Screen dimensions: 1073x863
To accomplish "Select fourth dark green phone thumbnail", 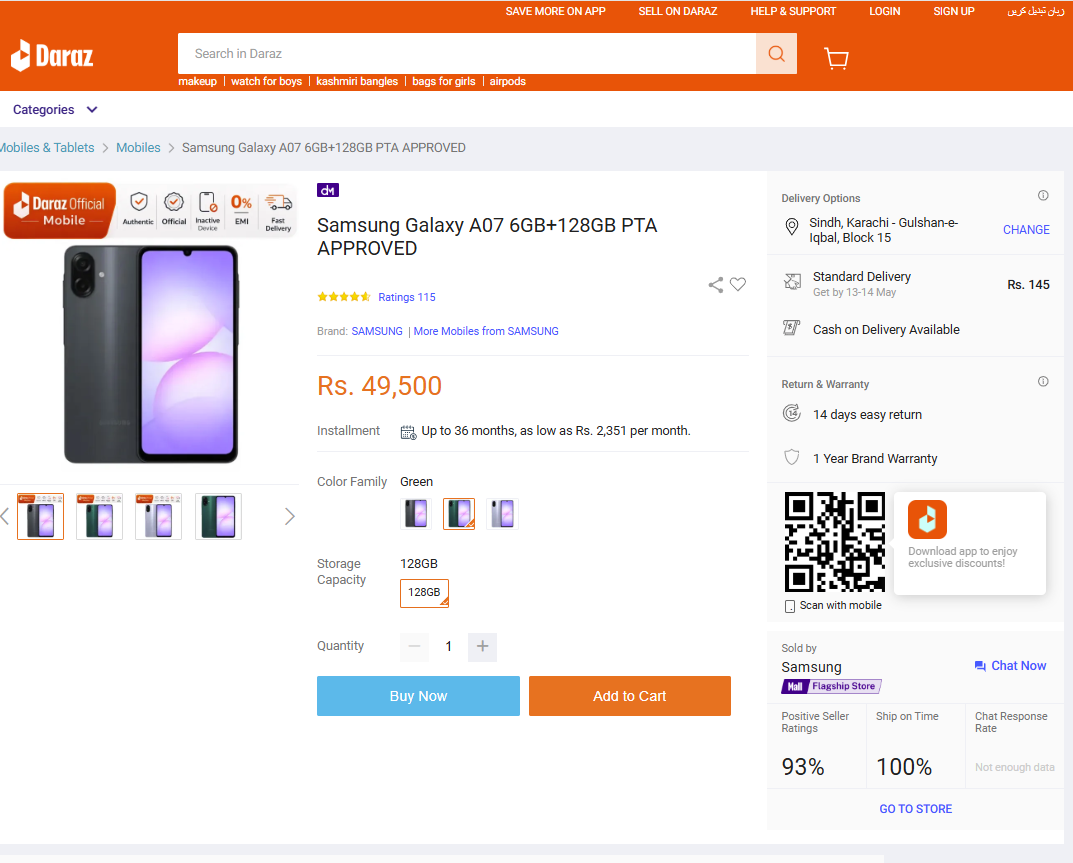I will point(218,517).
